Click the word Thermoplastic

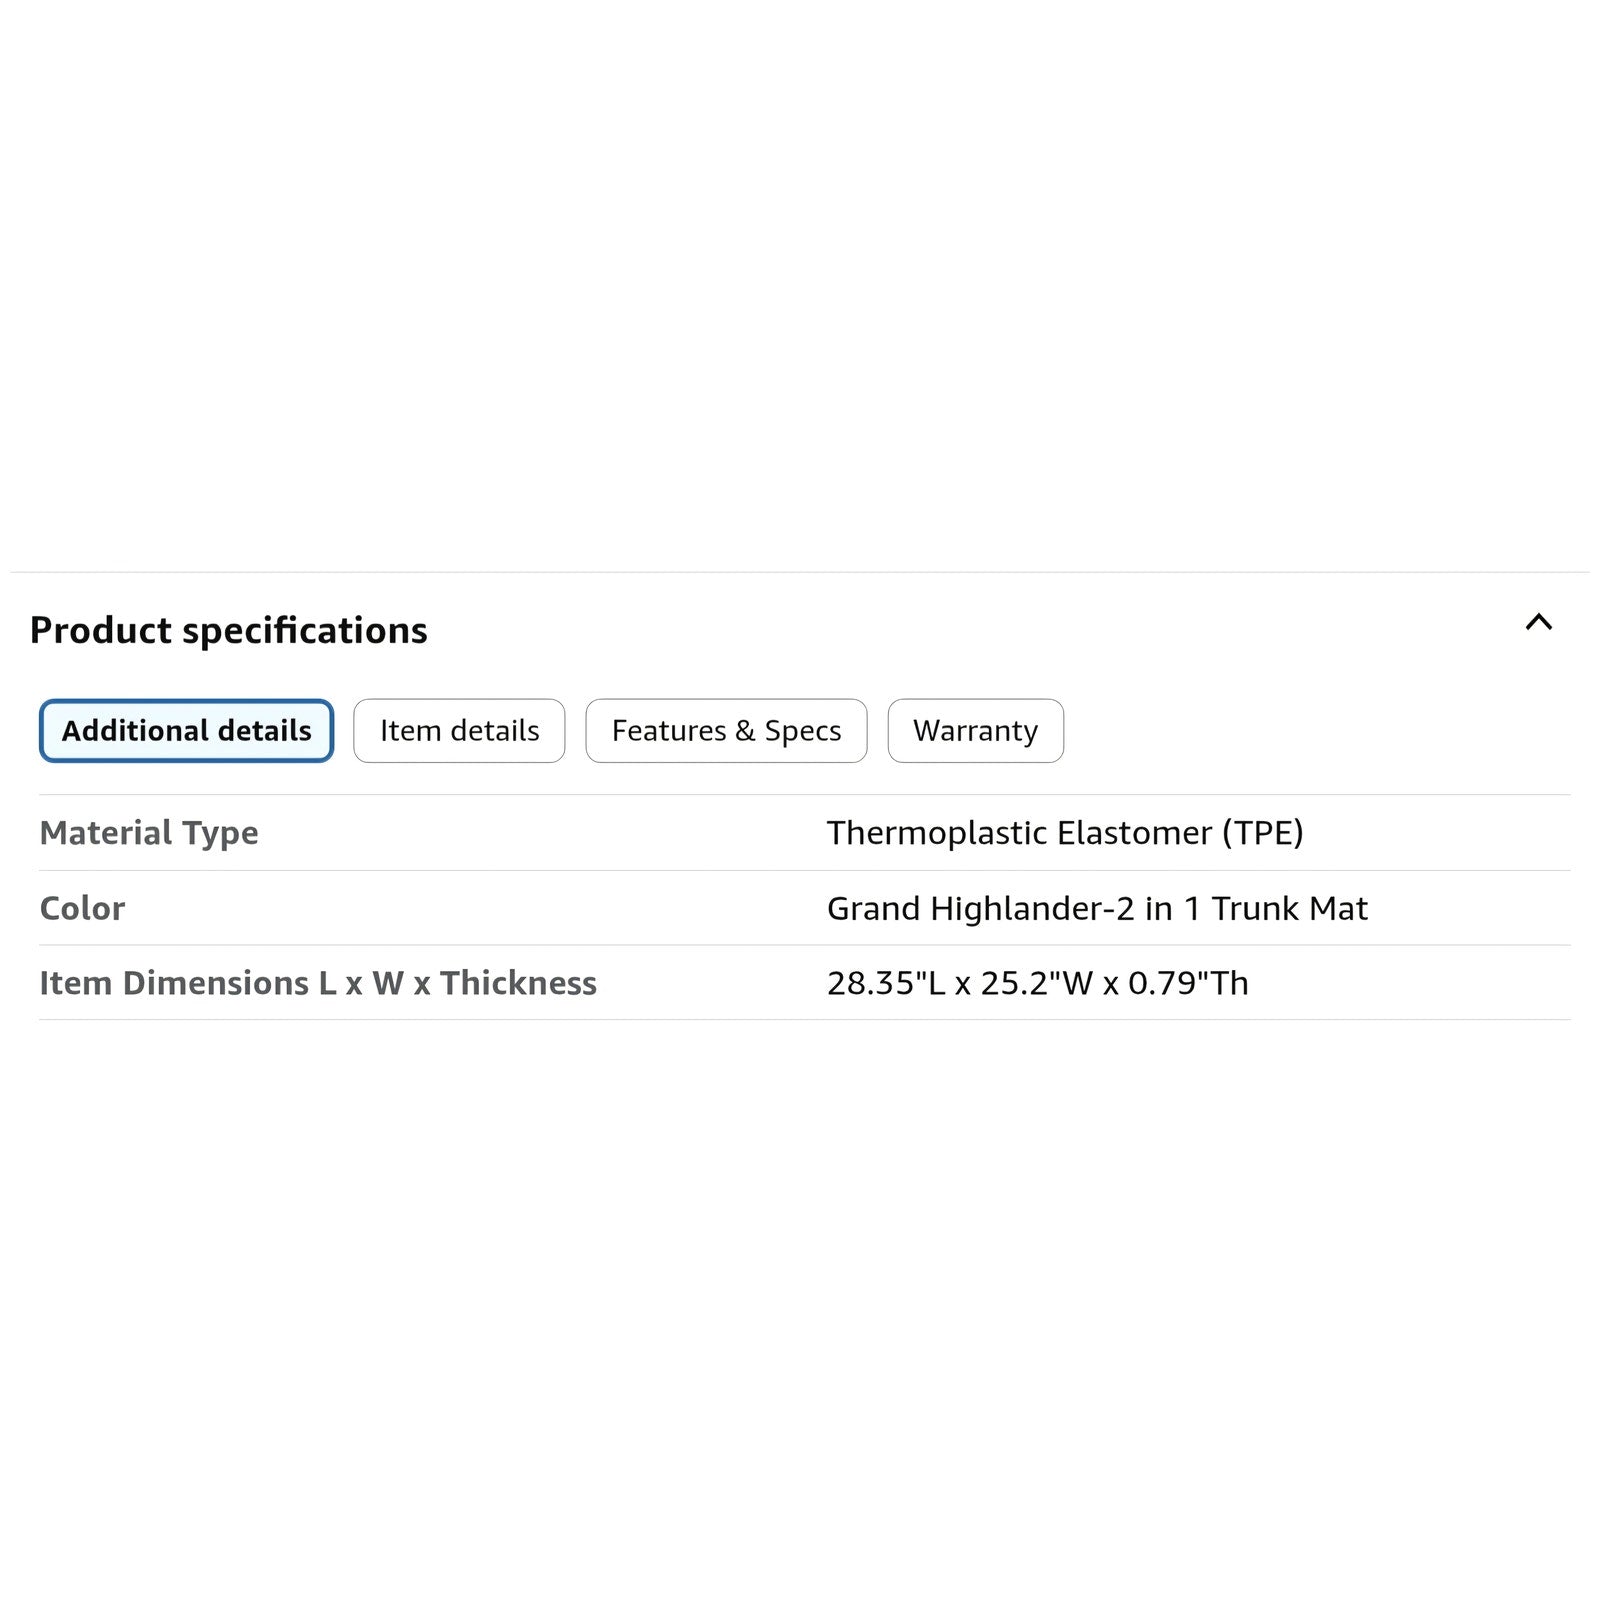[936, 833]
